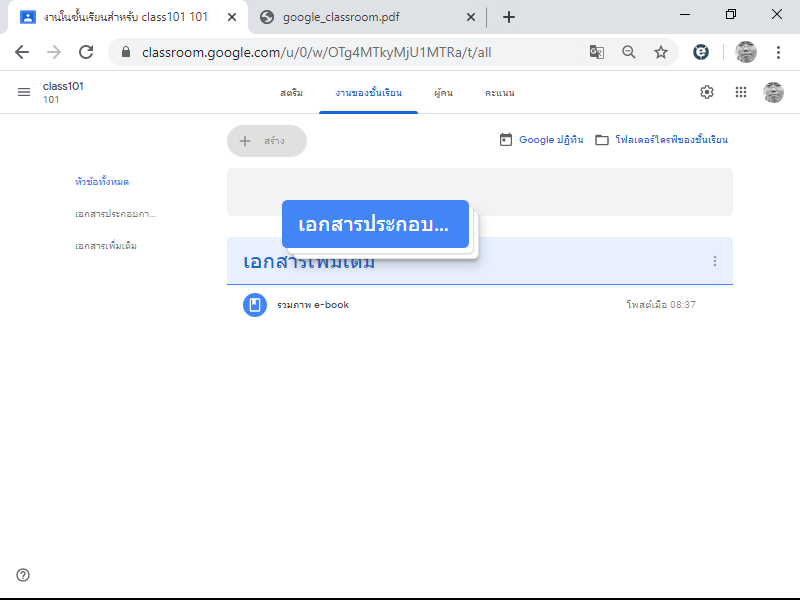Open the สตรีม tab

tap(291, 93)
